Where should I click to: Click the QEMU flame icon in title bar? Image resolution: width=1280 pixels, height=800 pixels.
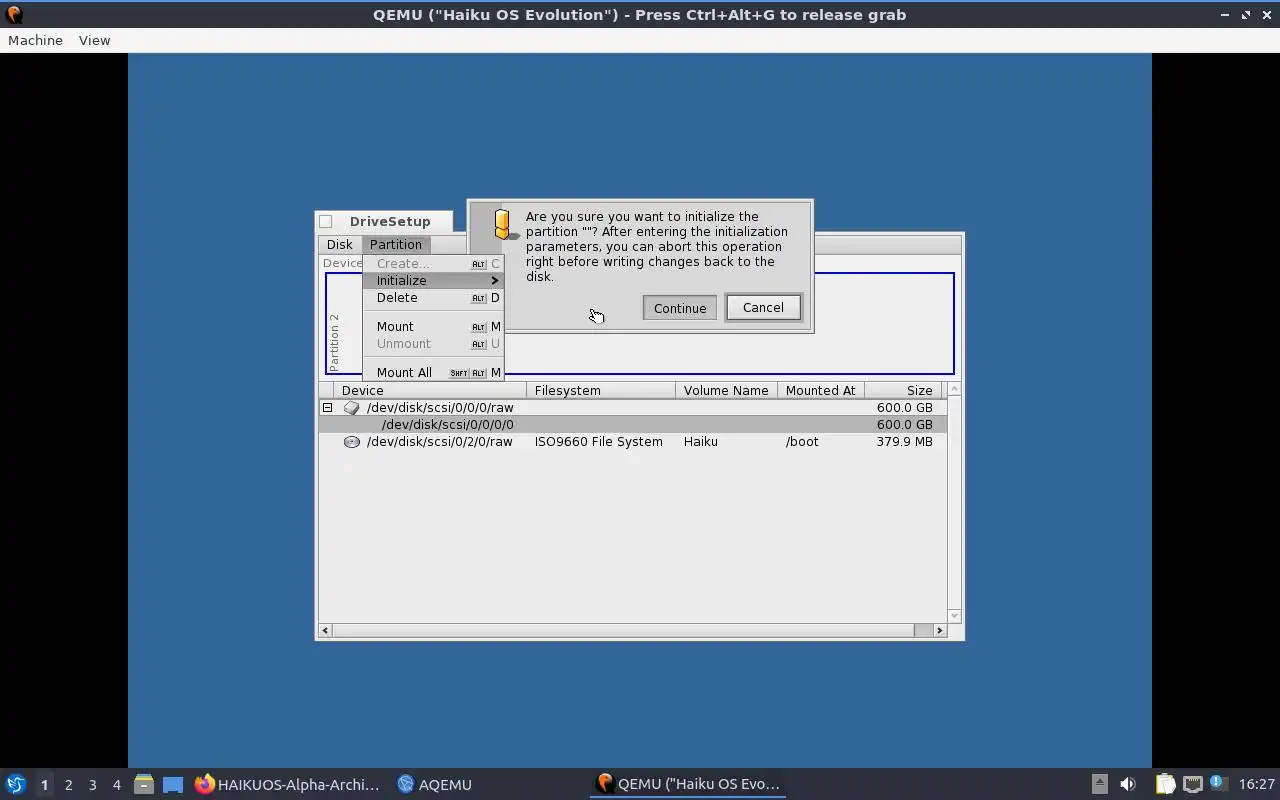coord(14,15)
